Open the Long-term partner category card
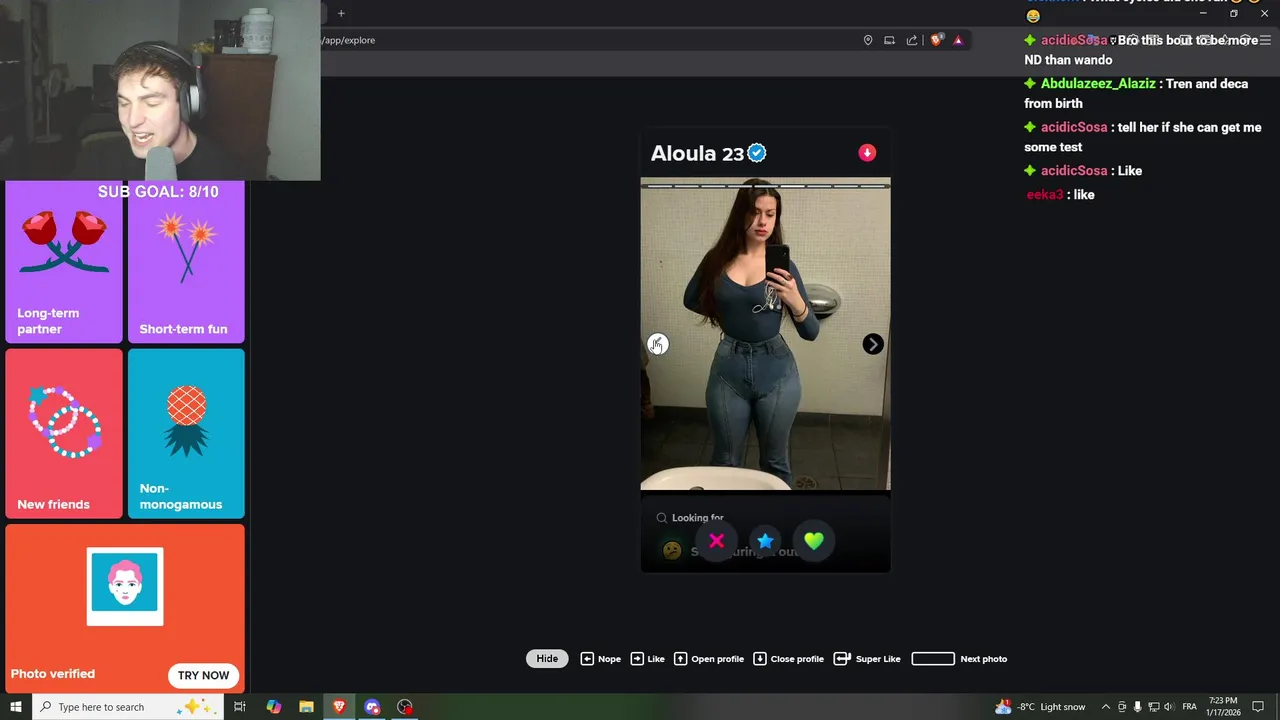 [64, 262]
